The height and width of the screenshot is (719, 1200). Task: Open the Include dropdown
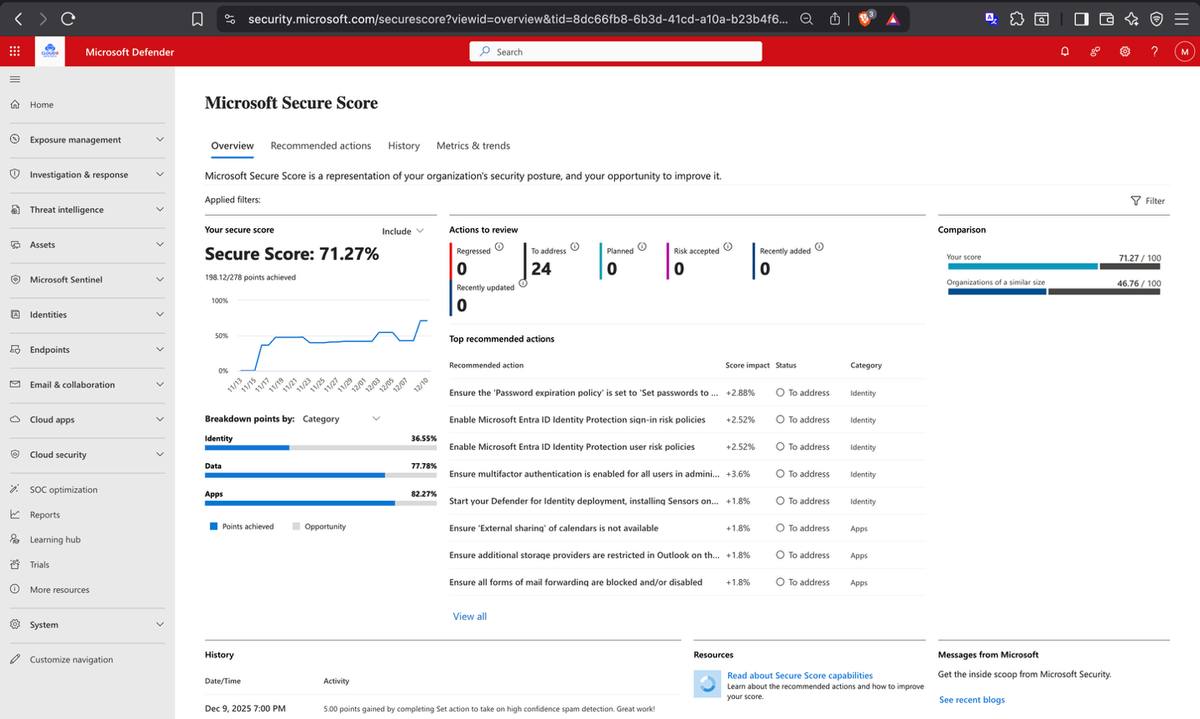click(x=403, y=231)
